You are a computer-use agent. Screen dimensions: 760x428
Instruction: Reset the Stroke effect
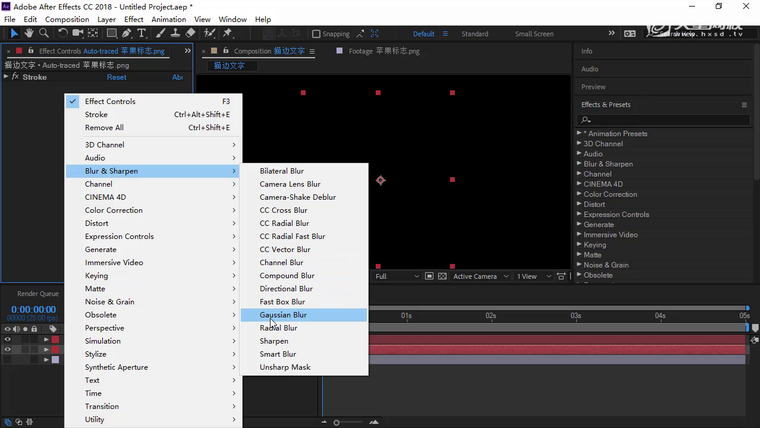[x=116, y=77]
